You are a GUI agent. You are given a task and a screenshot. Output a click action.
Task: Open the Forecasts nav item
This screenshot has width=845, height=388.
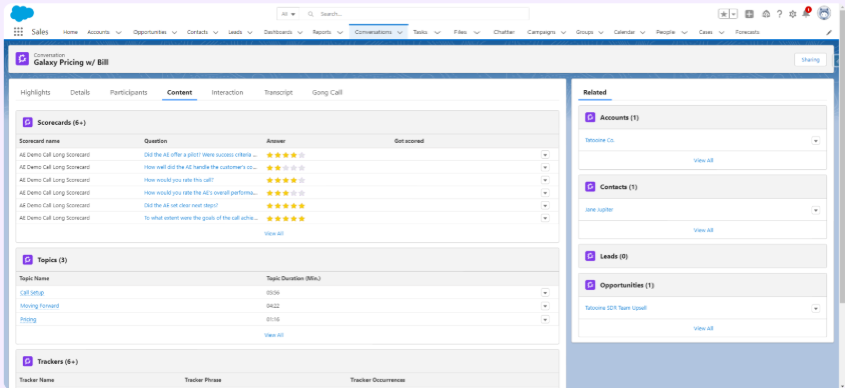point(747,32)
